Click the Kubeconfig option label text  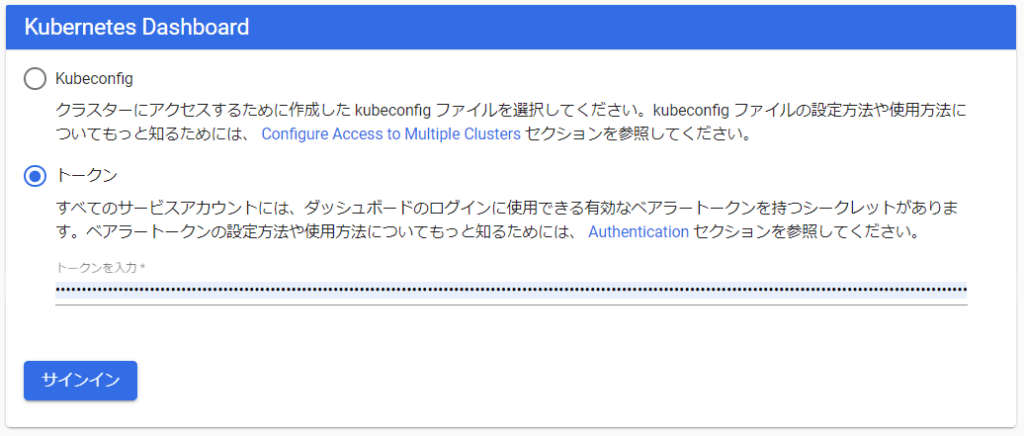click(95, 79)
